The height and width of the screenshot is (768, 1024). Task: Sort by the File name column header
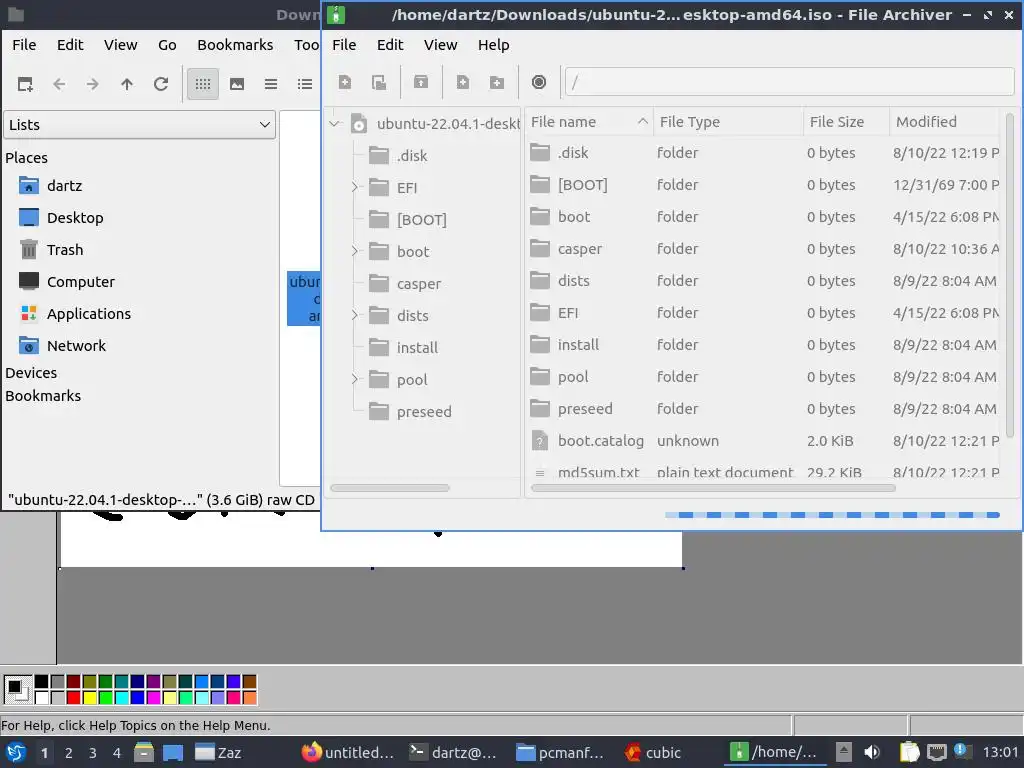pos(589,122)
